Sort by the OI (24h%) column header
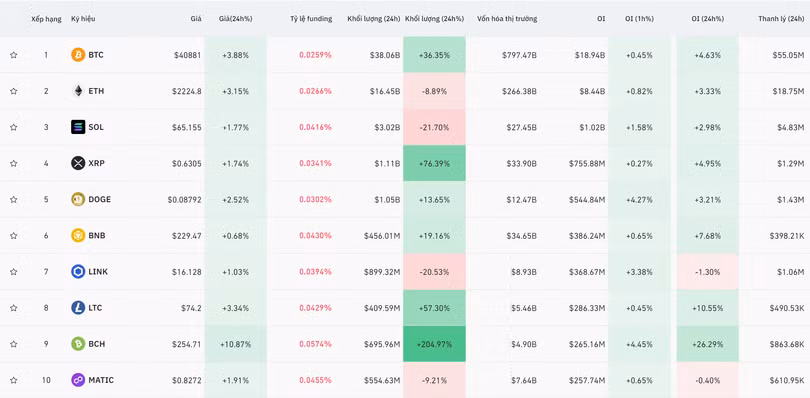Screen dimensions: 810x398 [x=708, y=19]
